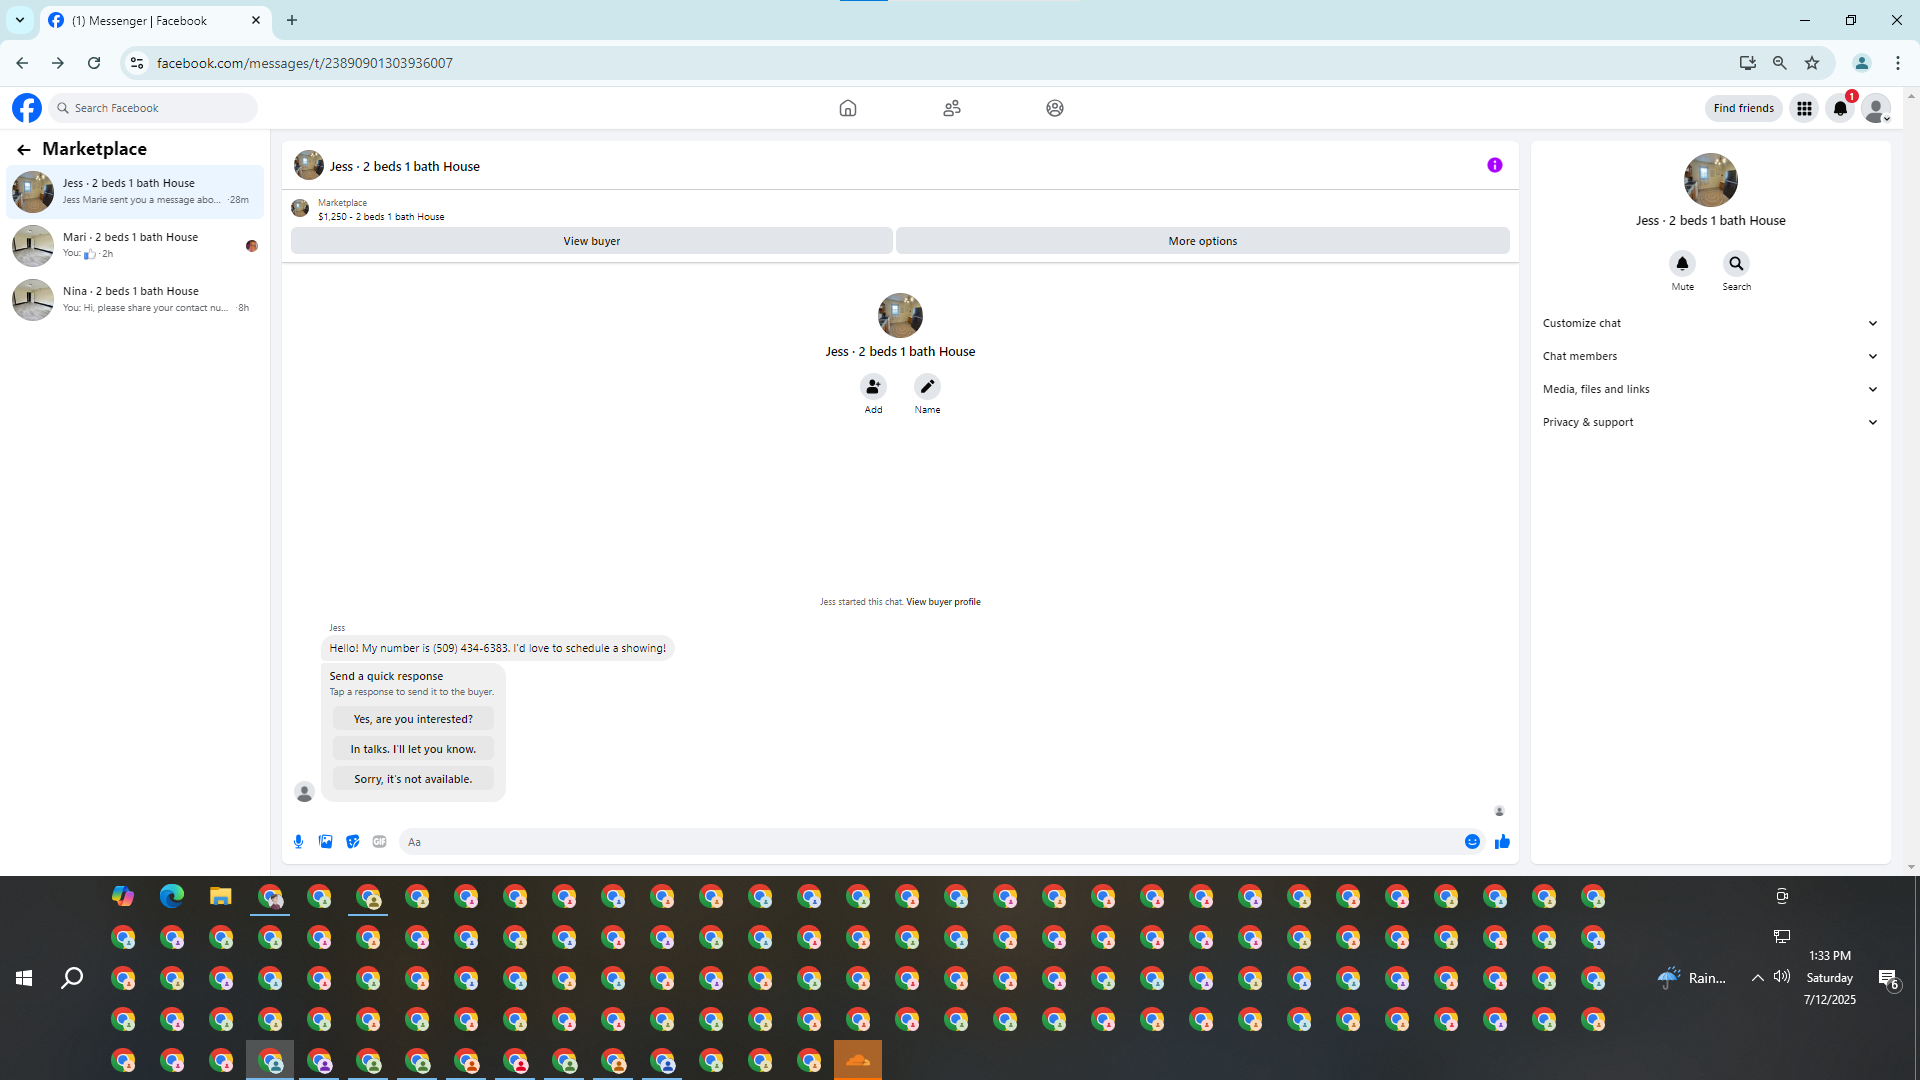Click the voice clip microphone icon
The height and width of the screenshot is (1080, 1920).
[298, 842]
